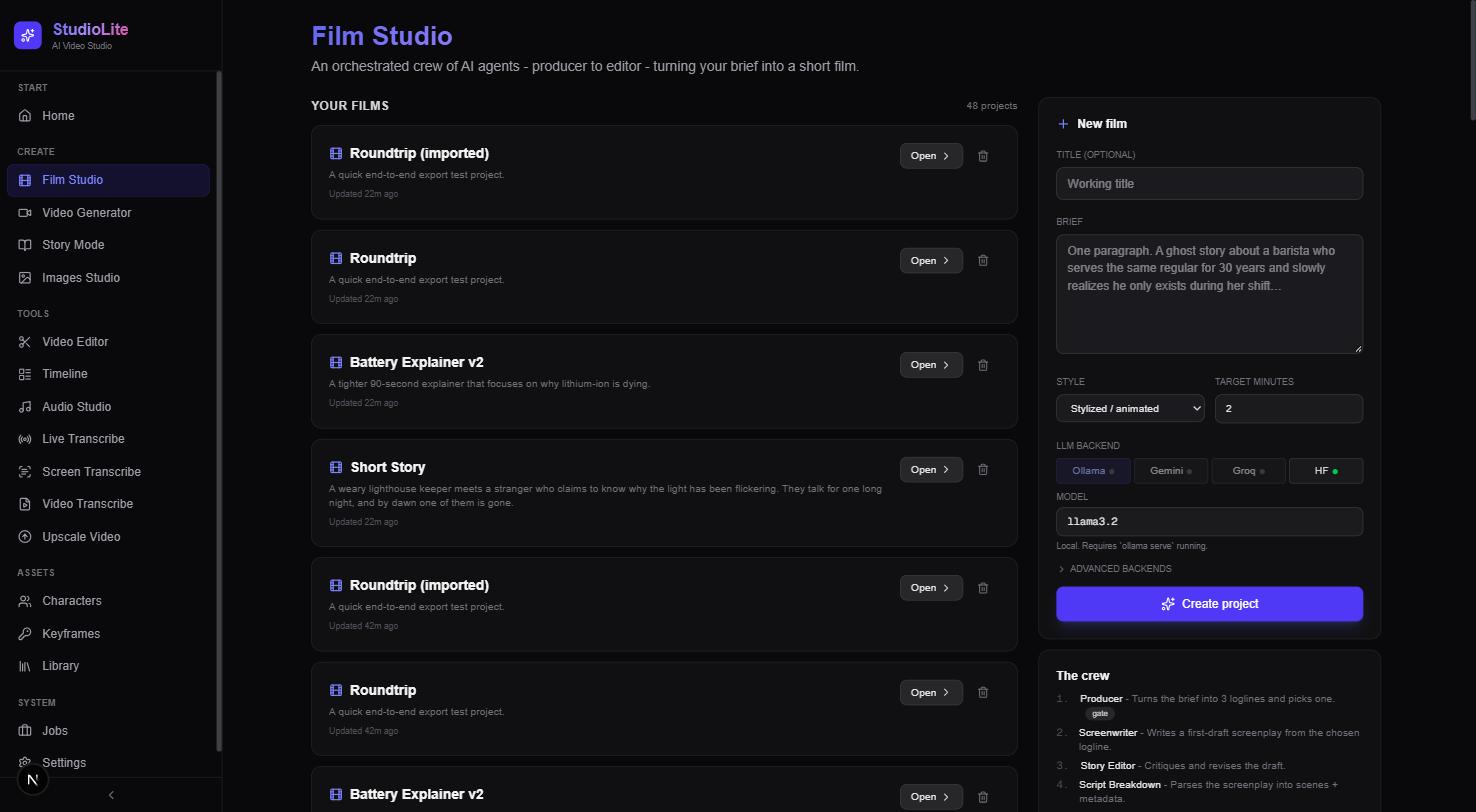Select HF as LLM backend
The image size is (1476, 812).
(1326, 471)
